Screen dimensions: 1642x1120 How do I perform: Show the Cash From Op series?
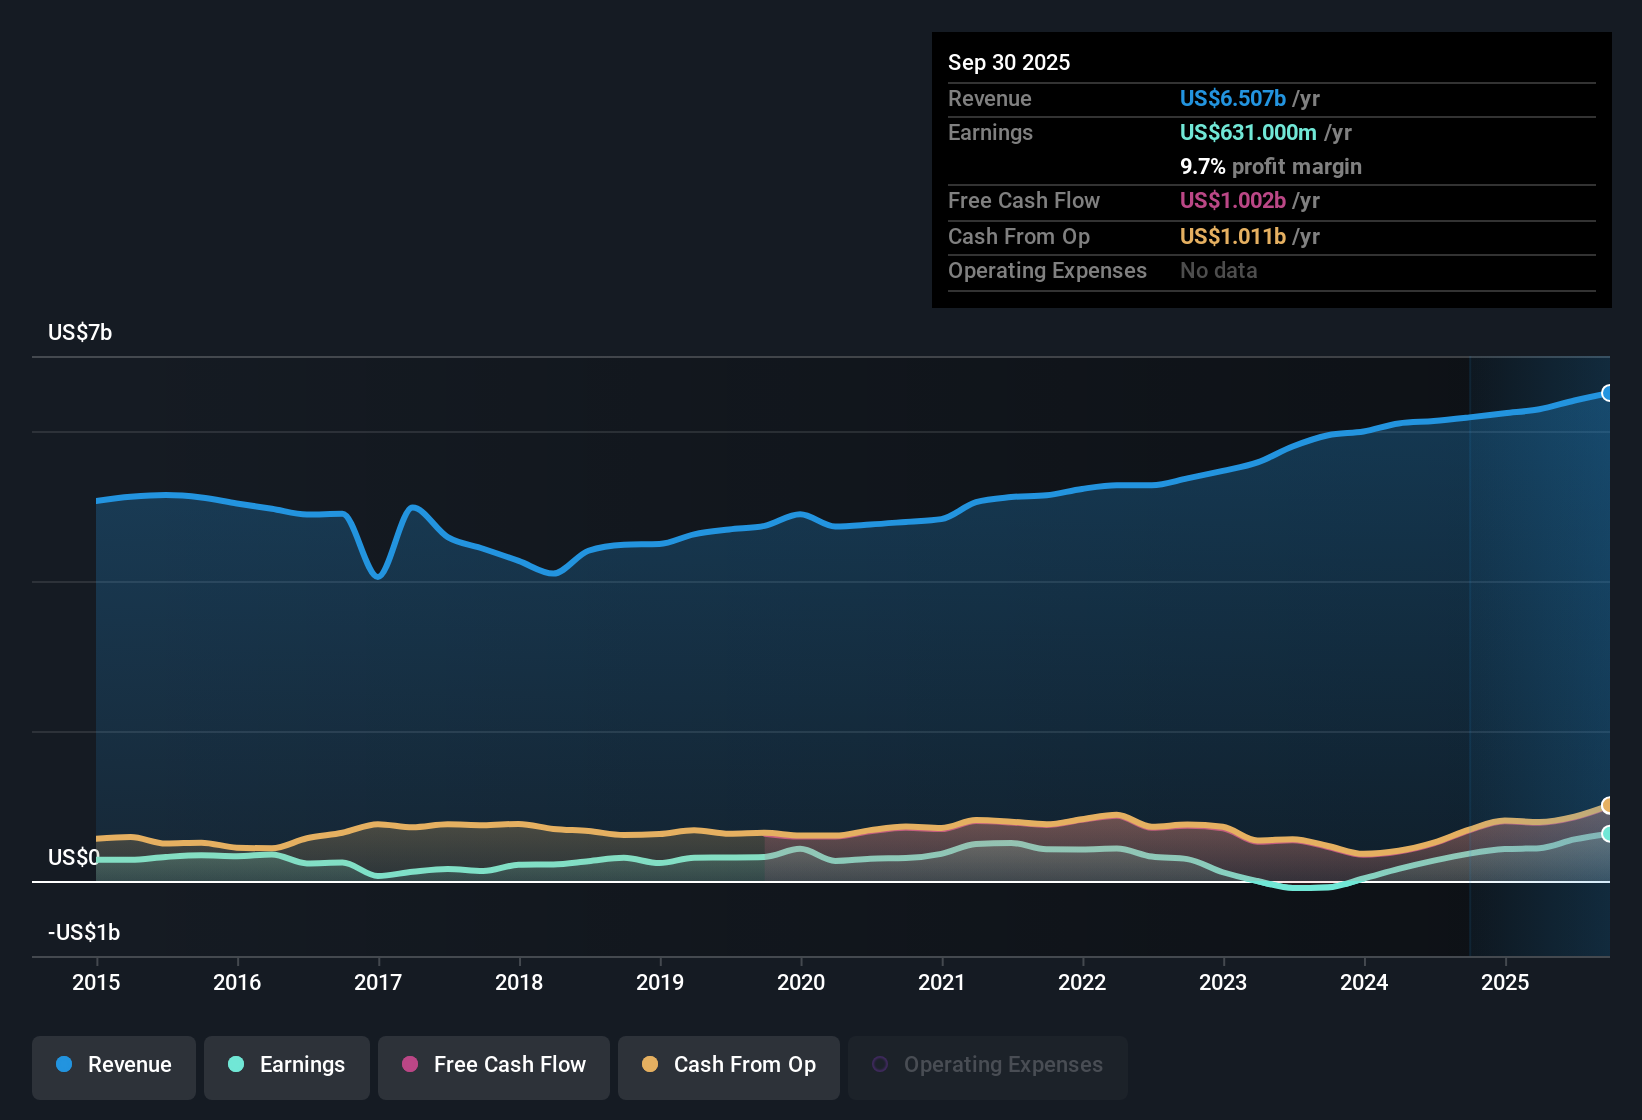(x=728, y=1065)
